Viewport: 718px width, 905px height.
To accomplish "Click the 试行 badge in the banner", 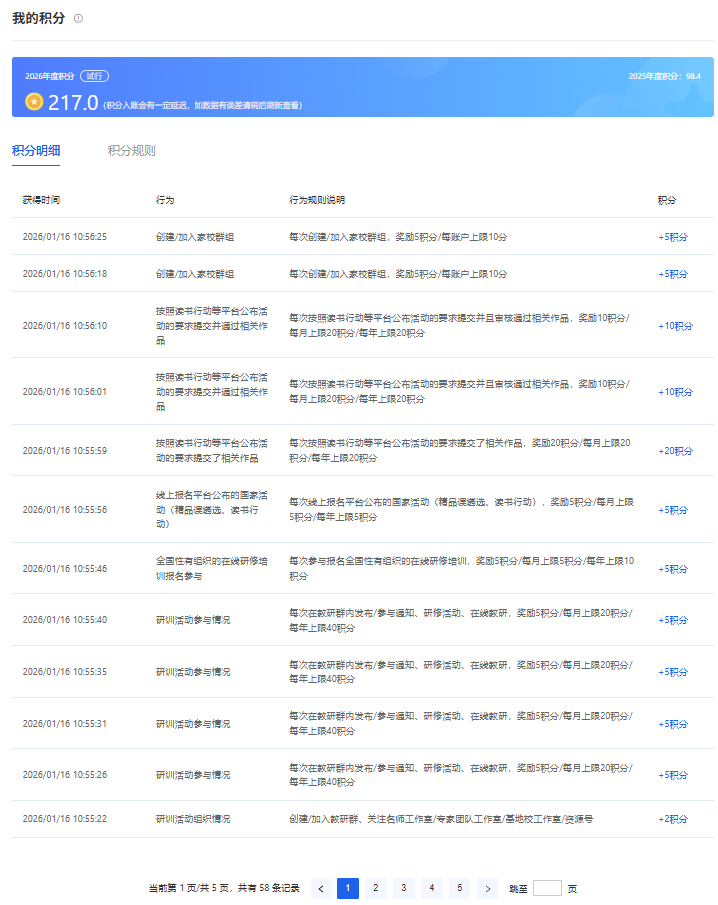I will coord(95,76).
